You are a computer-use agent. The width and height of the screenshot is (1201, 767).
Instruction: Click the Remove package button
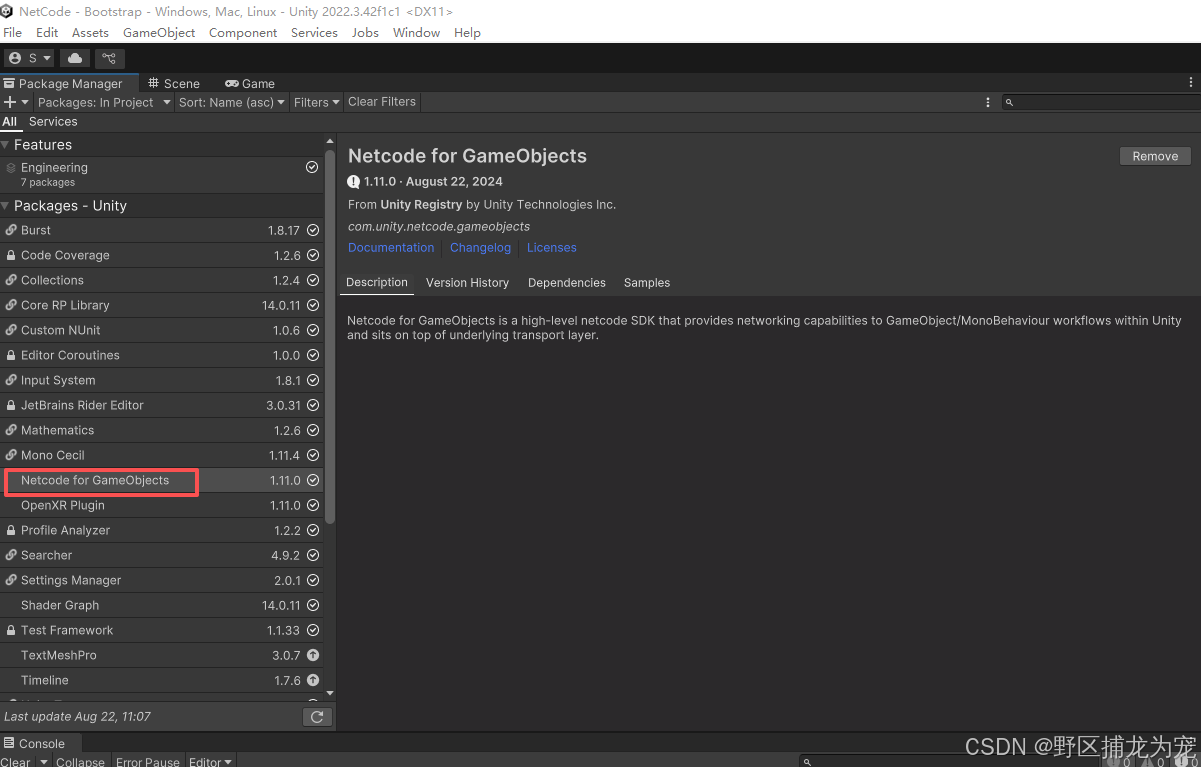pos(1155,156)
